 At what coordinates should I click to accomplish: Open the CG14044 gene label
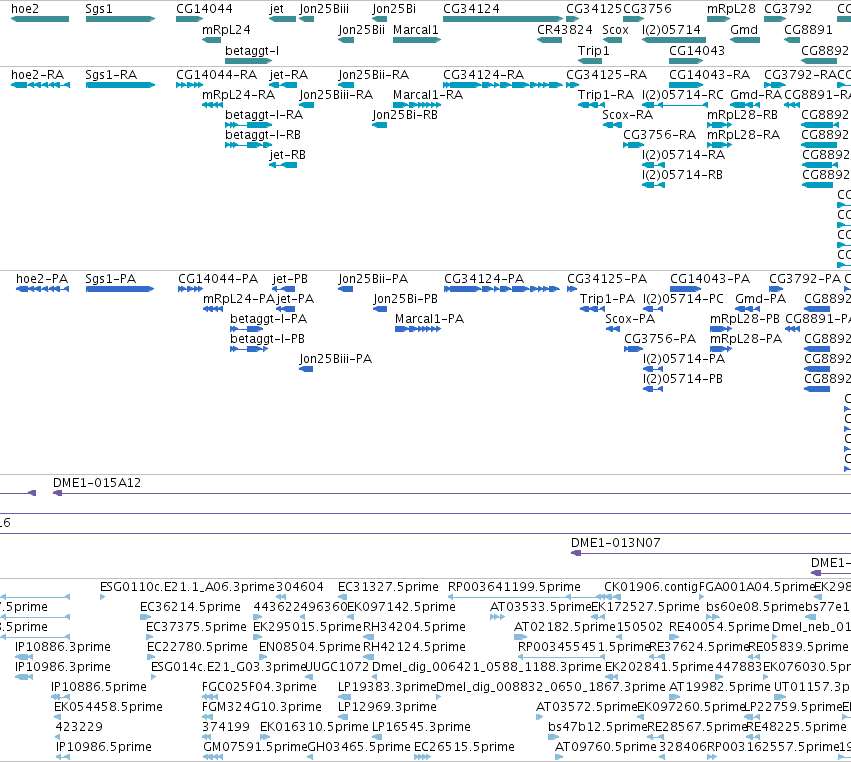204,9
